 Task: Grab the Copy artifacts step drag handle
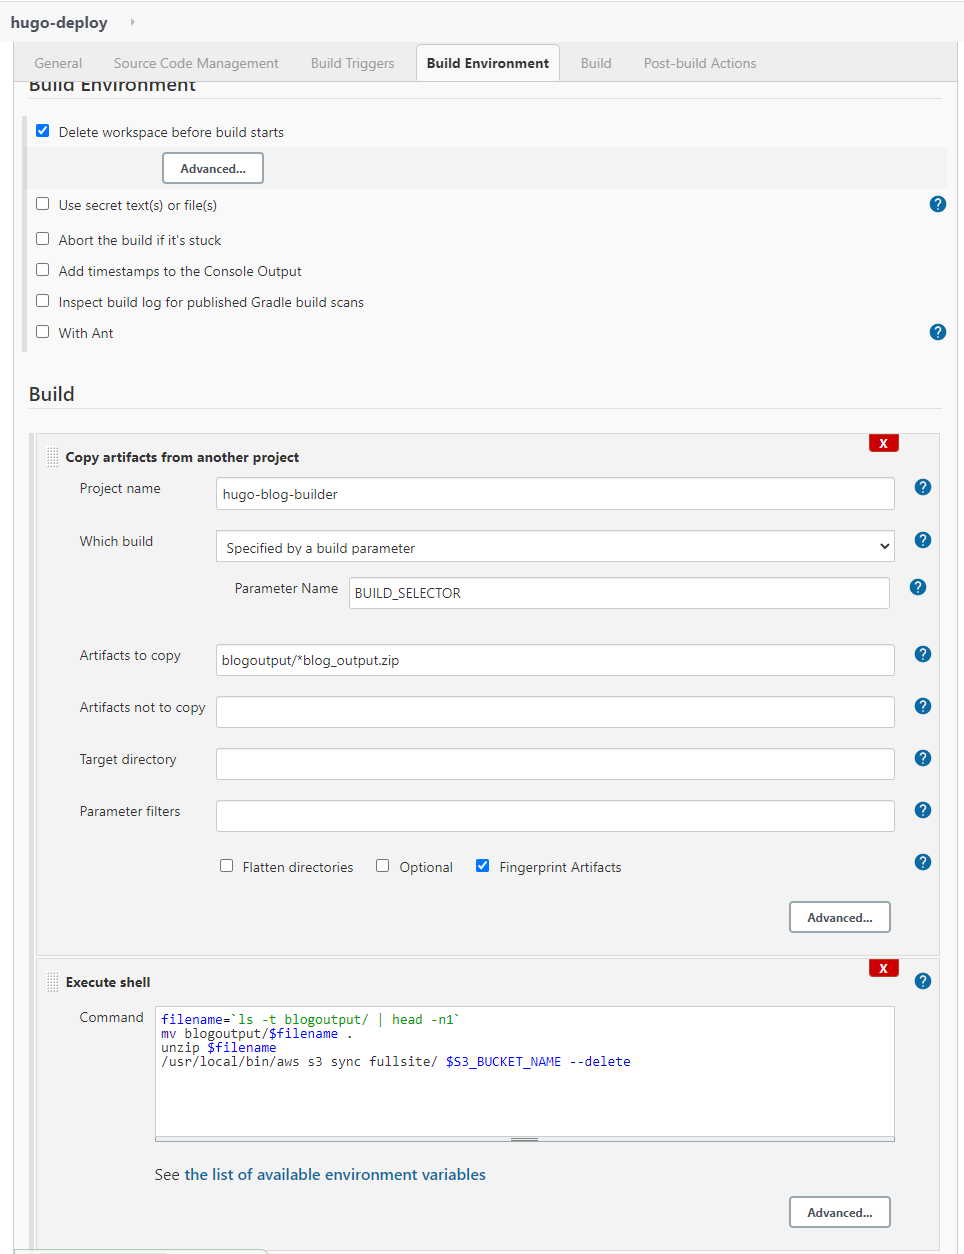pos(53,458)
